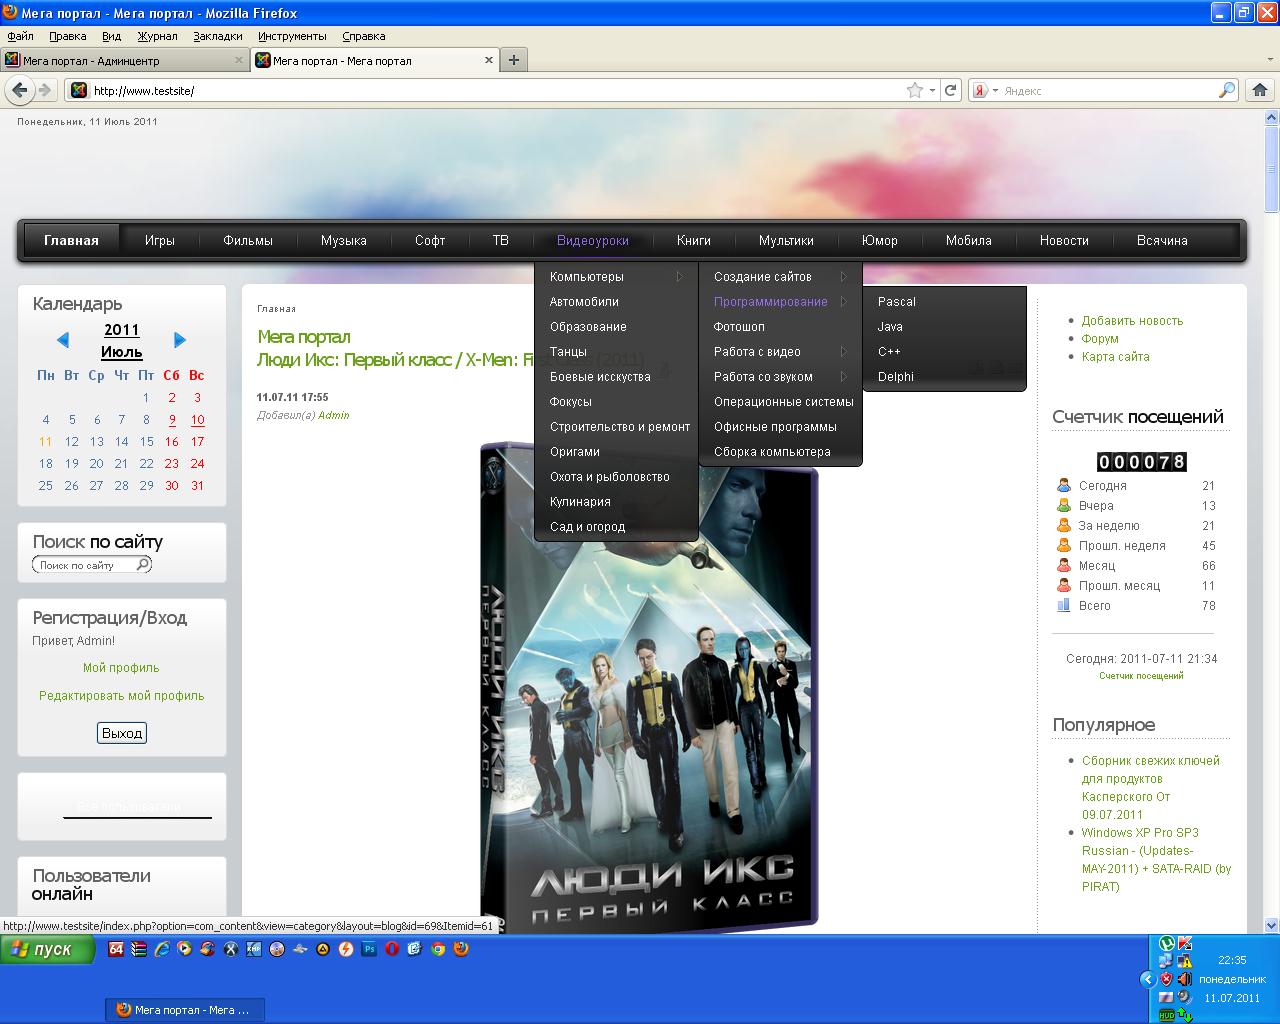Open the Закладки menu in Firefox
Screen dimensions: 1280x1024
(217, 36)
